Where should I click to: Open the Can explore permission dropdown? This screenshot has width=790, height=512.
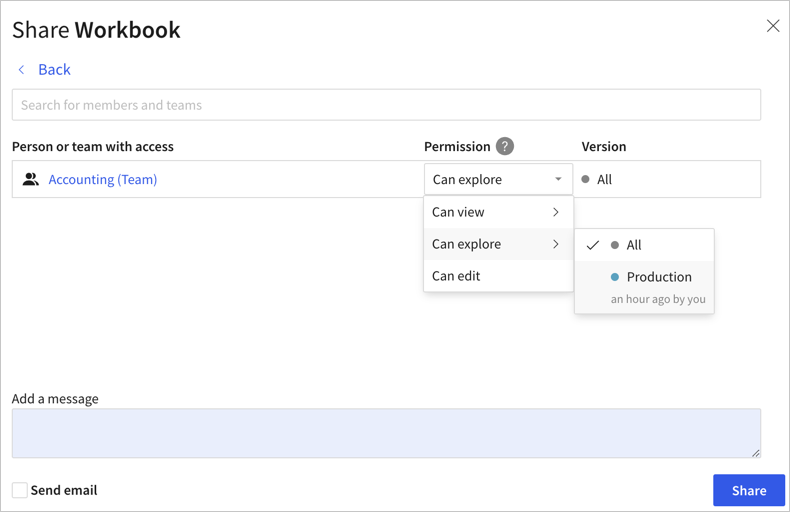[498, 179]
